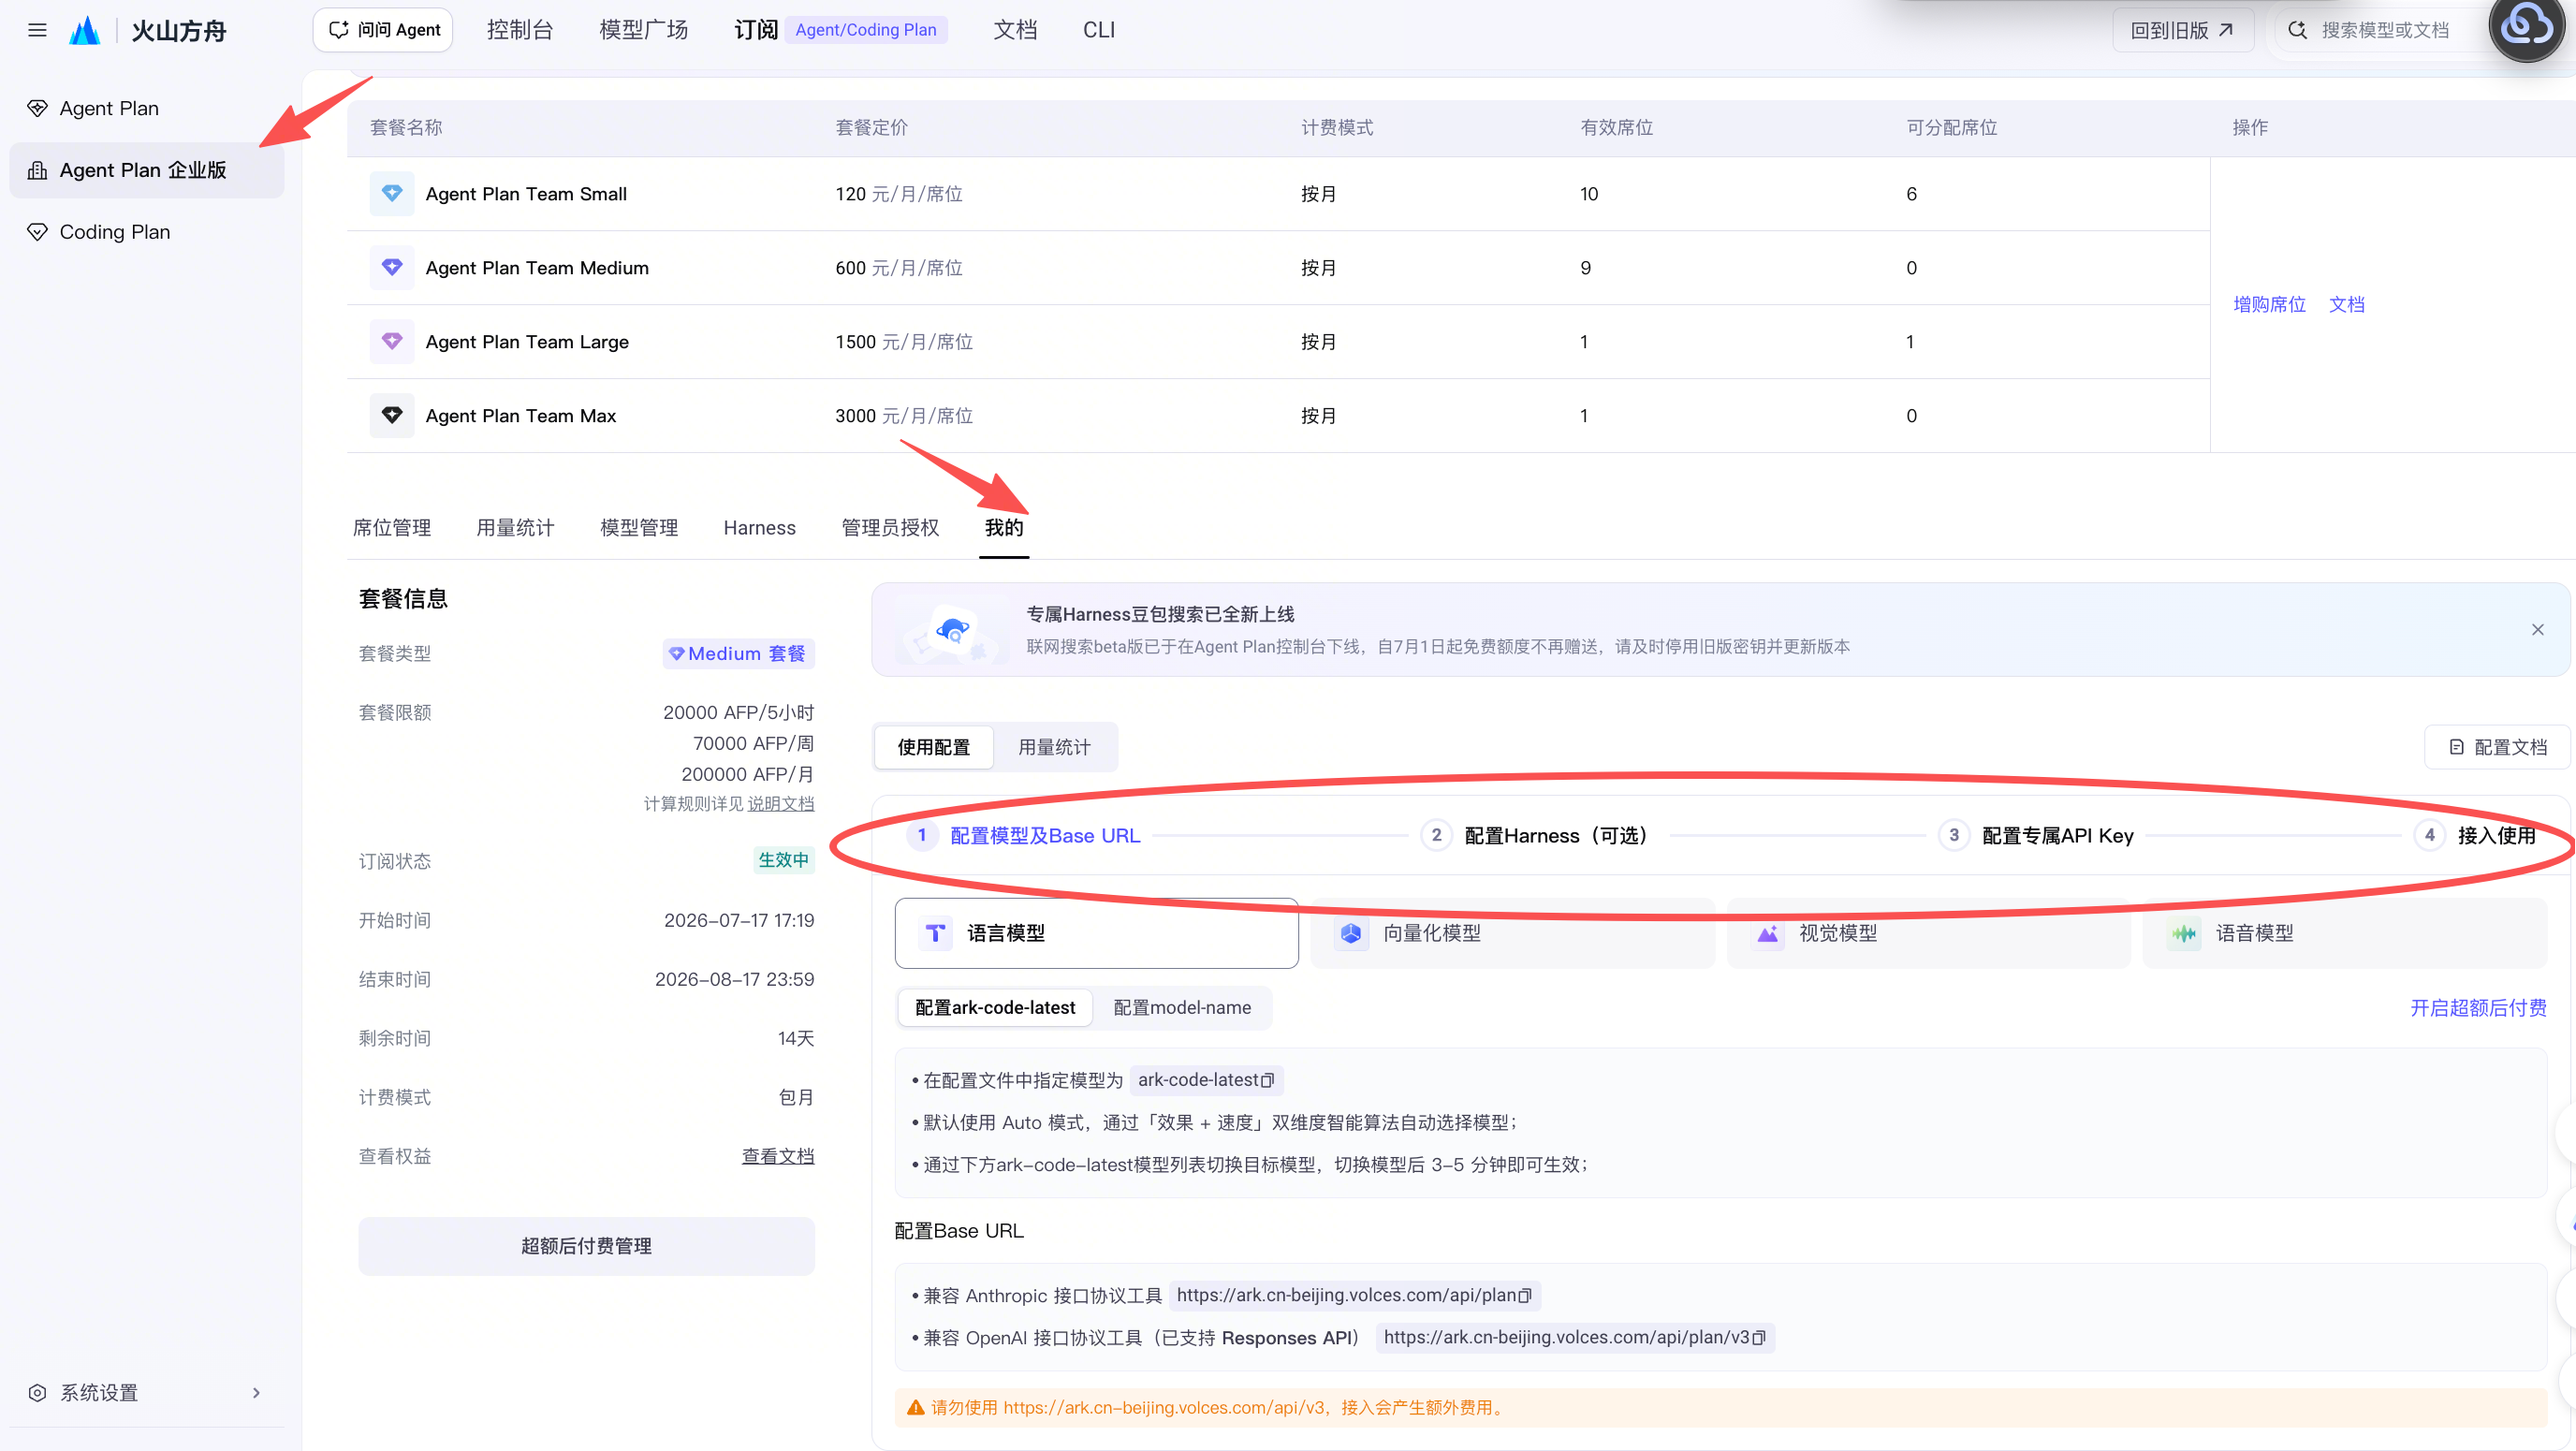Select the 语言模型 model type card
The height and width of the screenshot is (1451, 2576).
tap(1096, 933)
